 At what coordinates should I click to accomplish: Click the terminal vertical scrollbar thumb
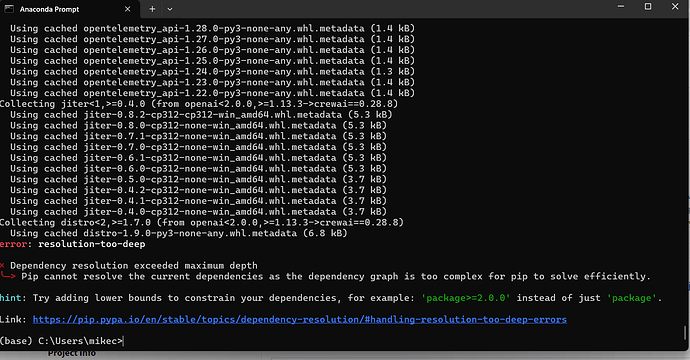click(x=685, y=333)
